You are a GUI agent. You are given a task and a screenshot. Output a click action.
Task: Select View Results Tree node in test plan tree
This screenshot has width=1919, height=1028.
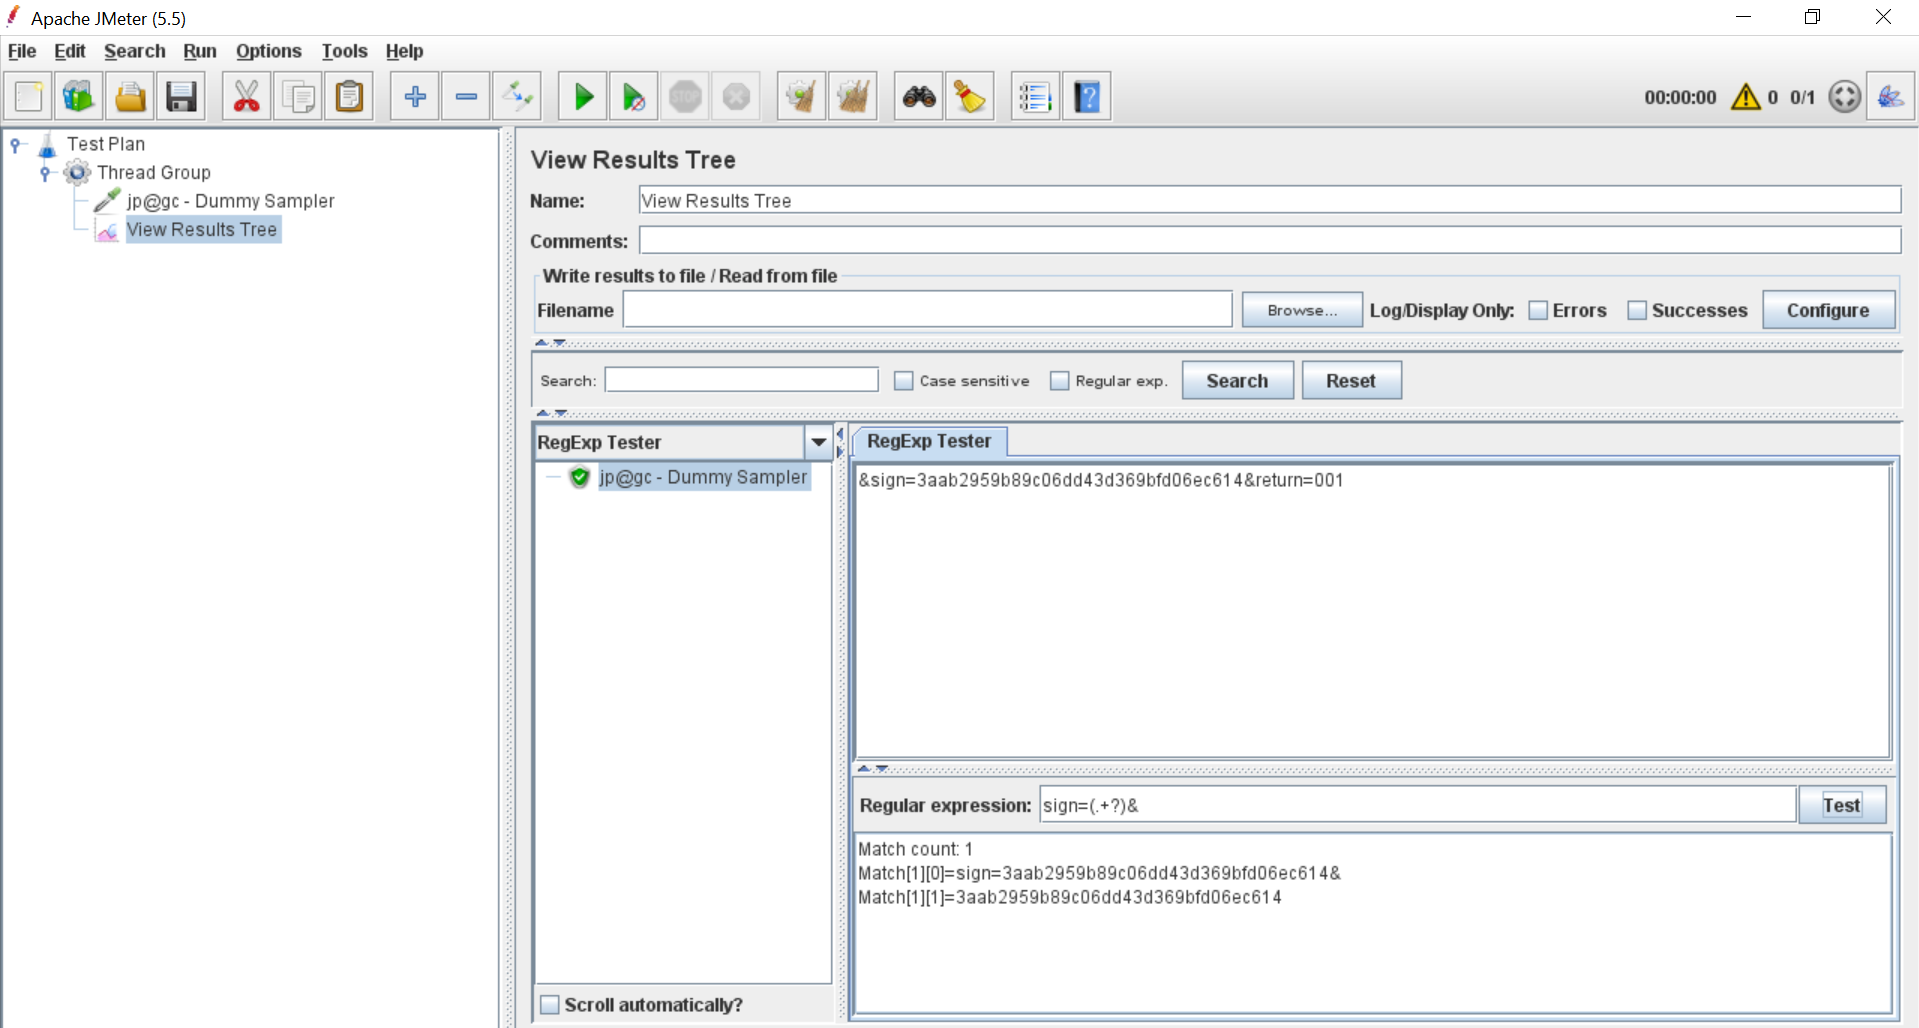tap(202, 230)
